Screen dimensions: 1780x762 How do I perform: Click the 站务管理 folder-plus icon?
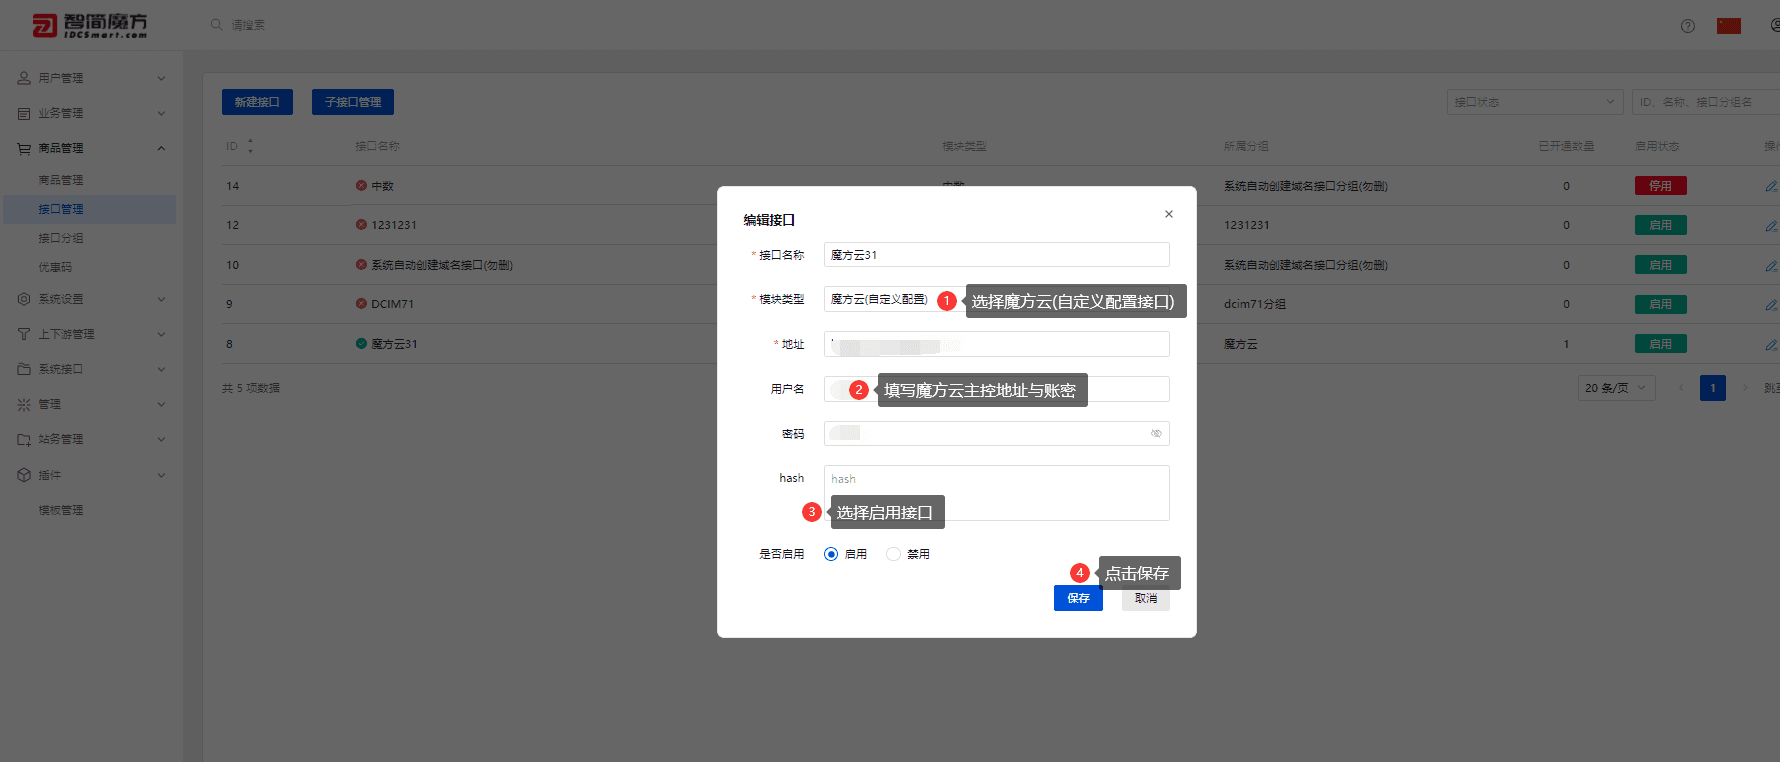[24, 439]
